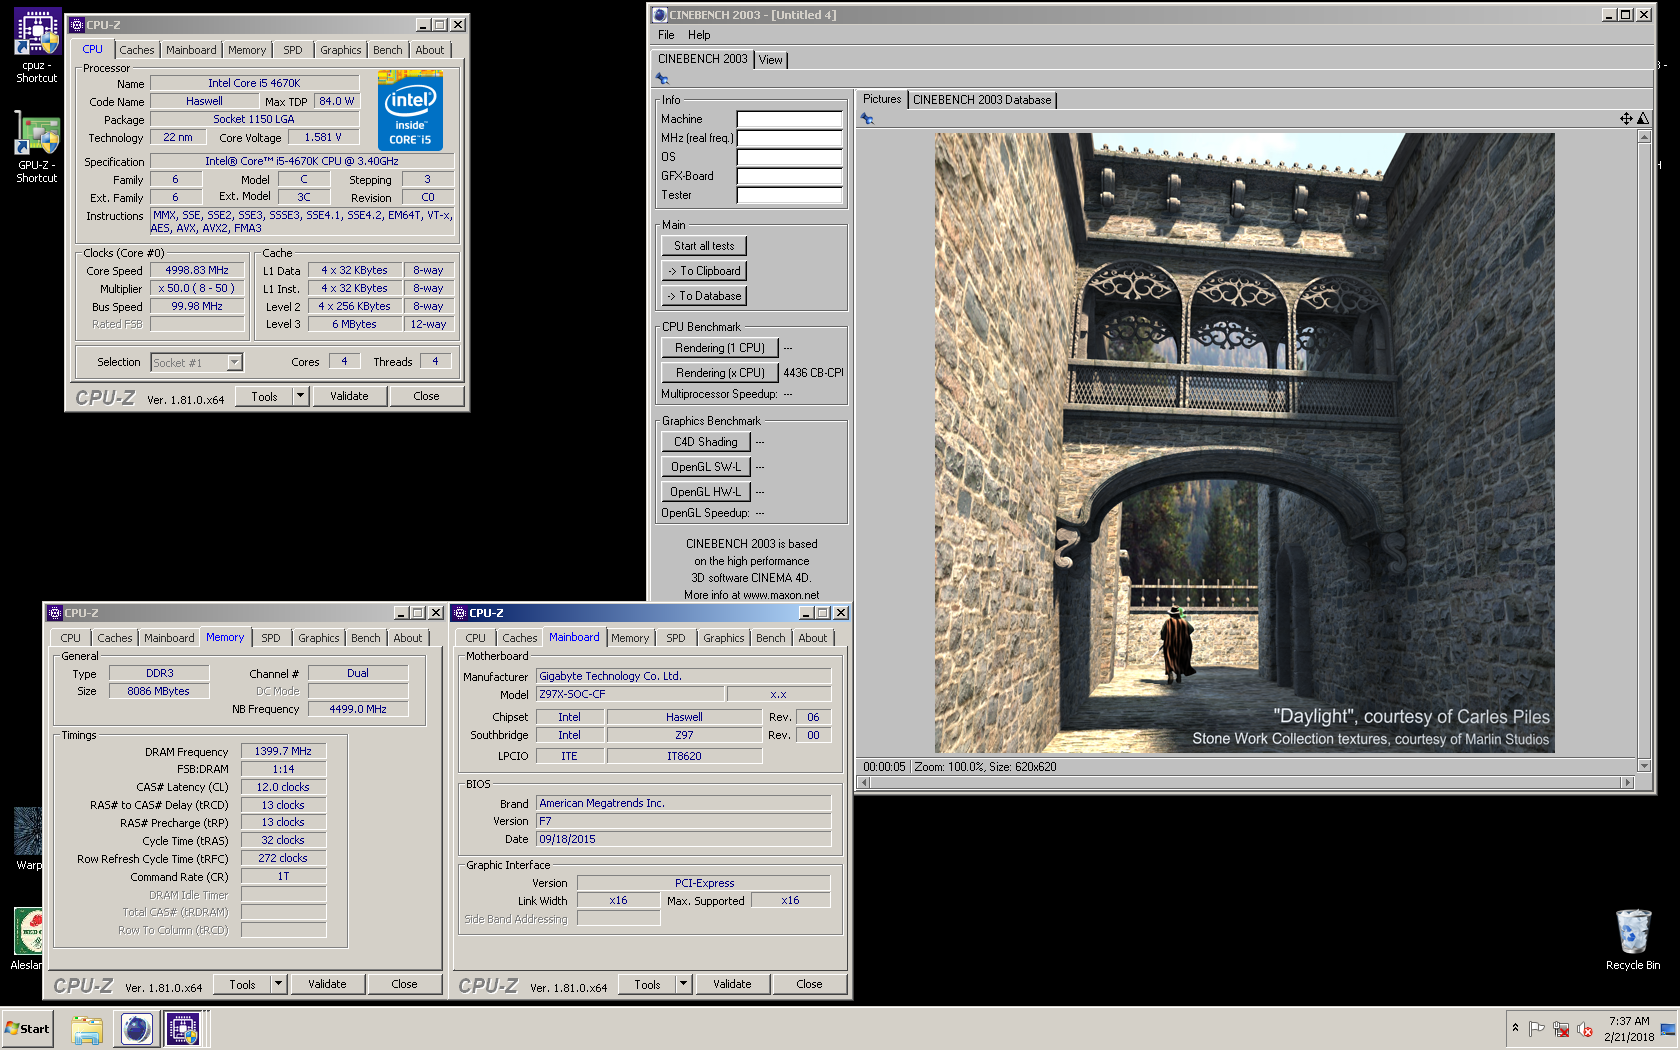Viewport: 1680px width, 1050px height.
Task: Click the To Clipboard button
Action: tap(704, 271)
